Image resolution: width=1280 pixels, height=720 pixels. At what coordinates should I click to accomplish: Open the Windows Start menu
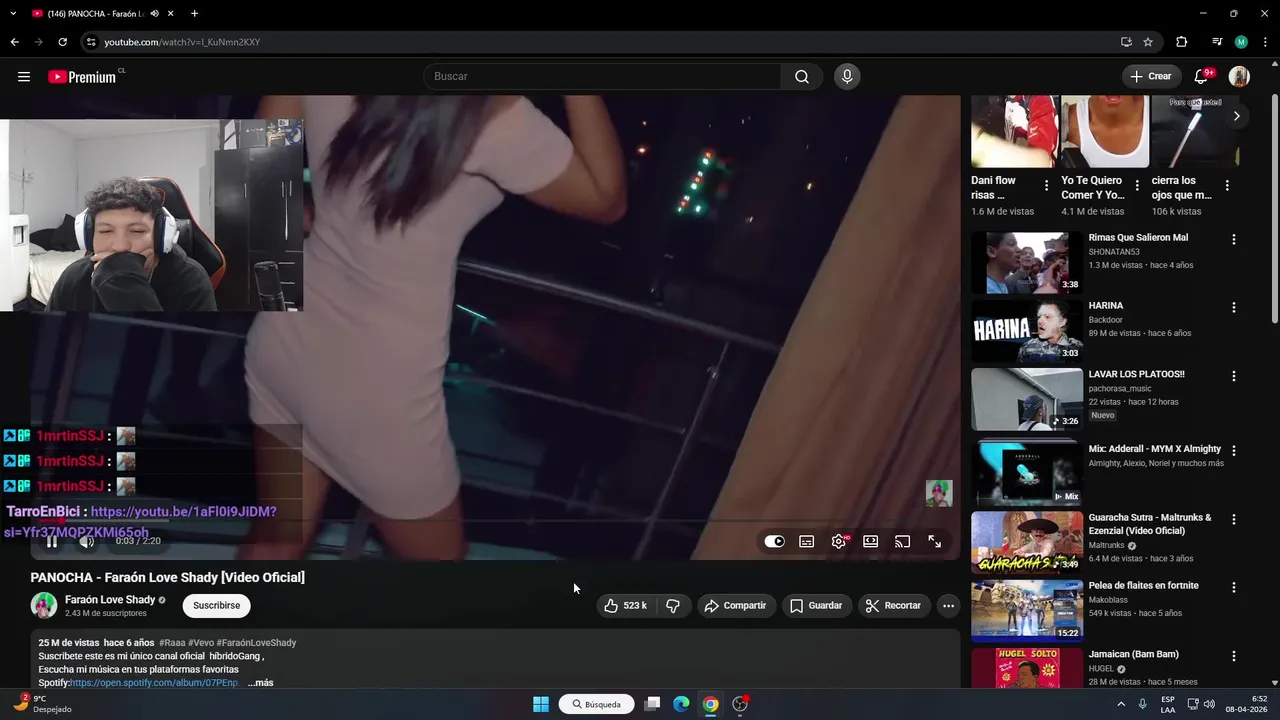click(541, 704)
